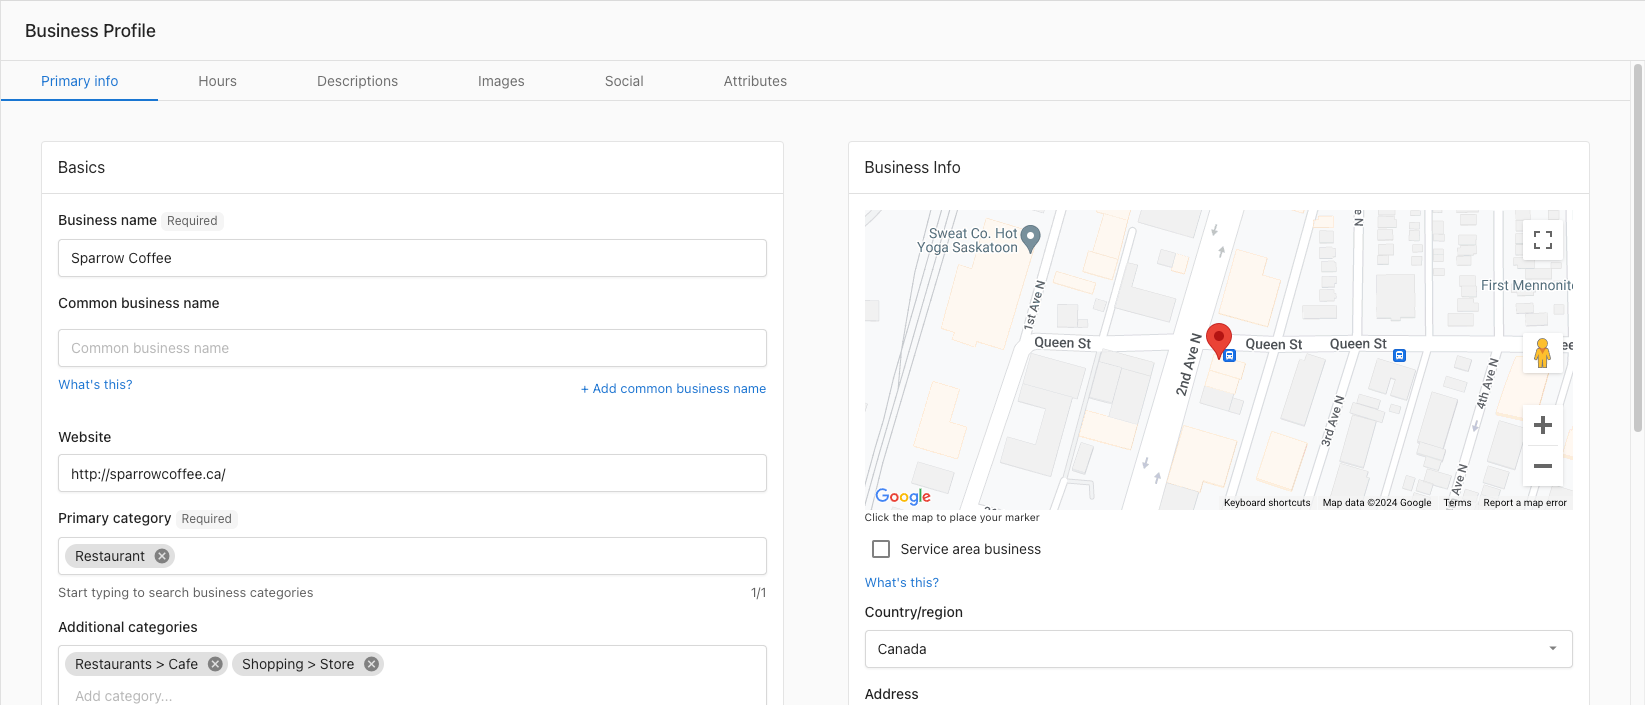Remove the Restaurant primary category chip
Viewport: 1645px width, 705px height.
162,556
